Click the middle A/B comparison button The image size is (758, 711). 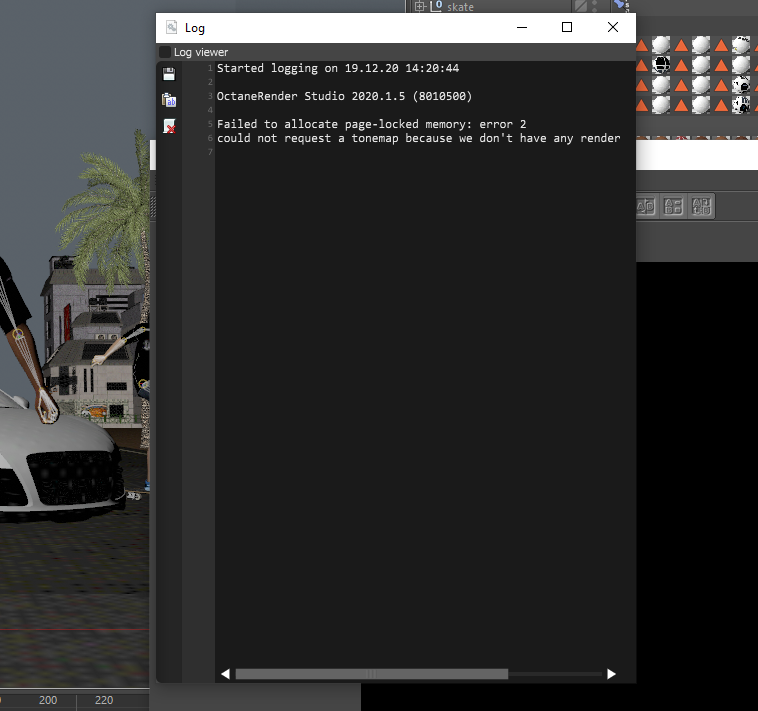coord(673,207)
